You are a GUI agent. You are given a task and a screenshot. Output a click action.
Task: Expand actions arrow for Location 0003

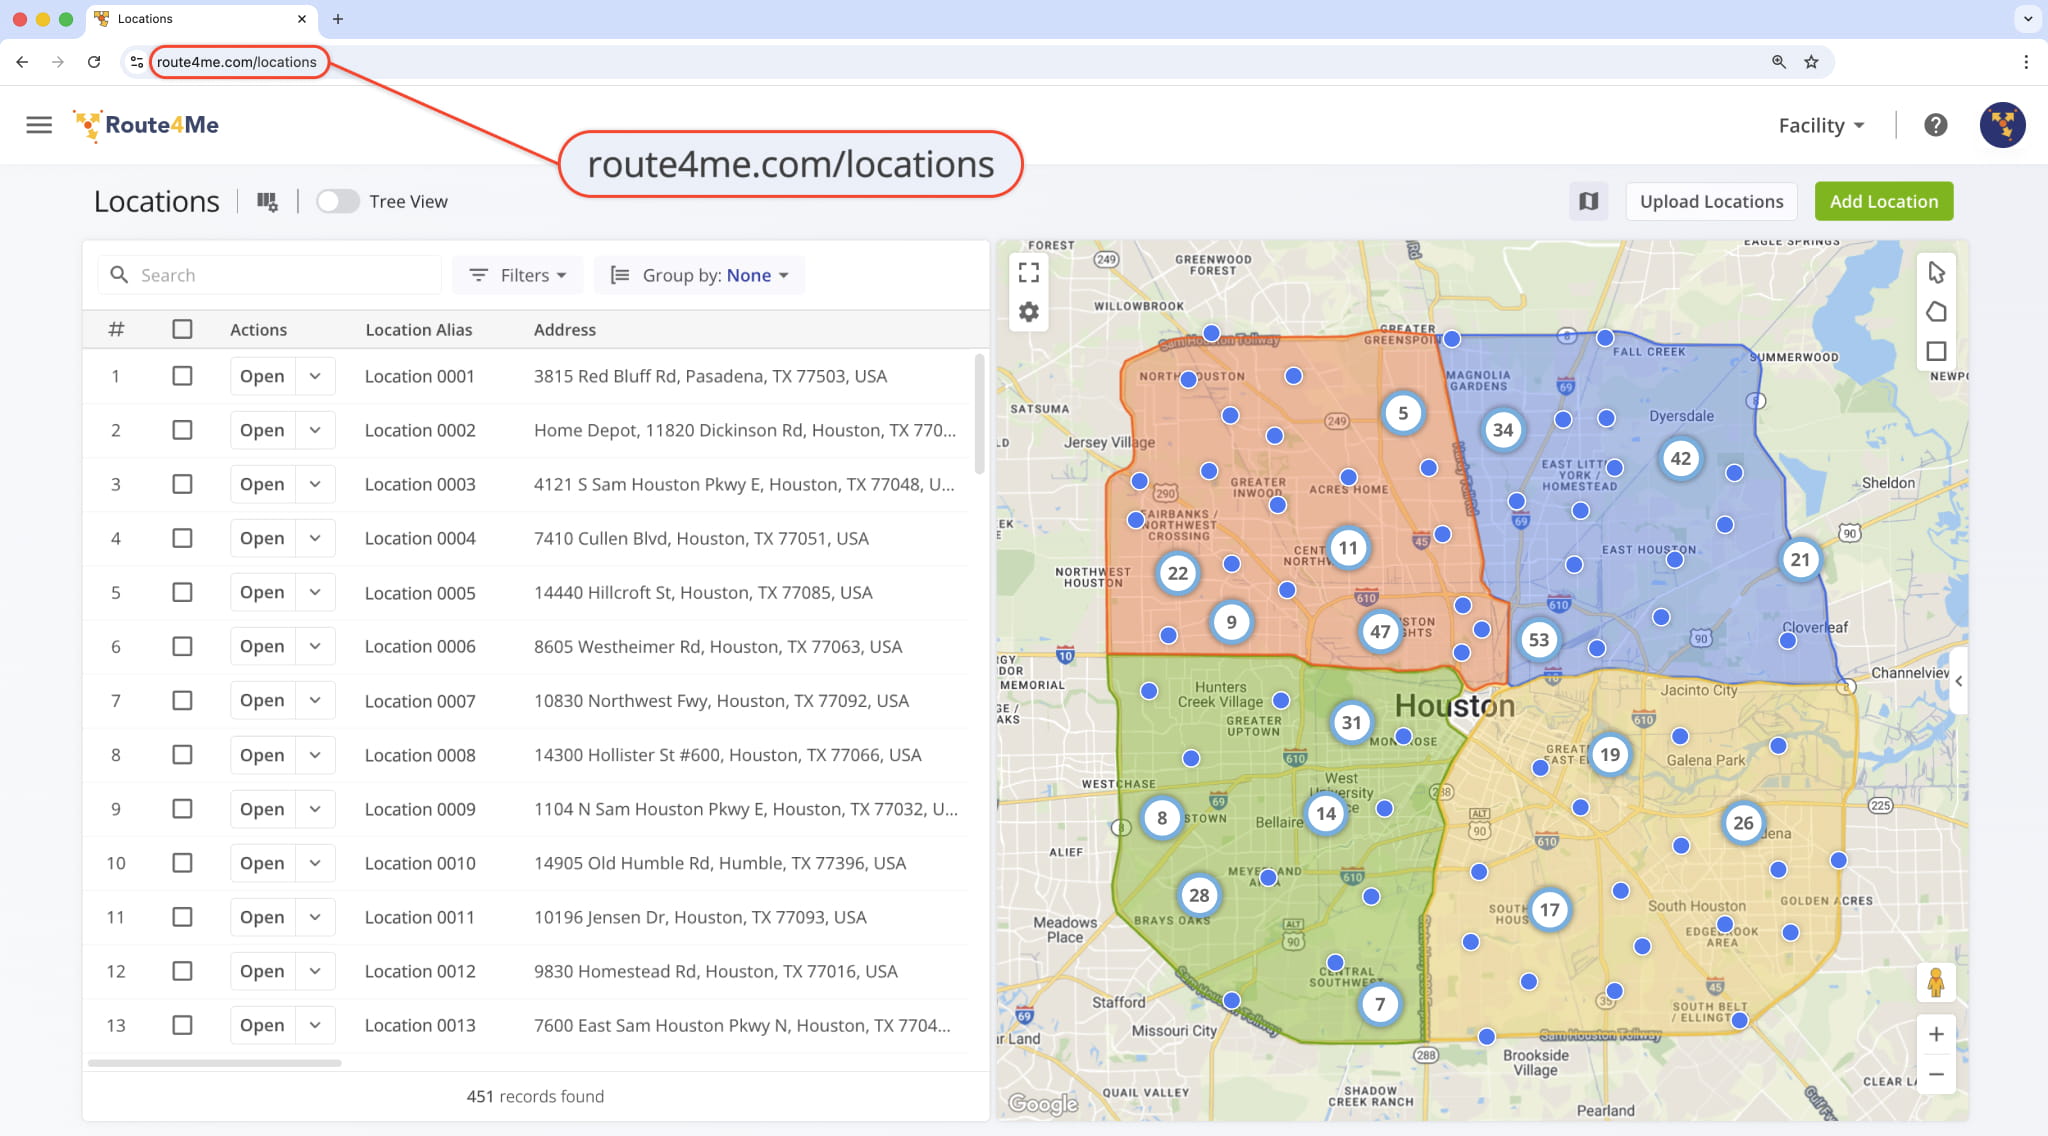pyautogui.click(x=315, y=484)
